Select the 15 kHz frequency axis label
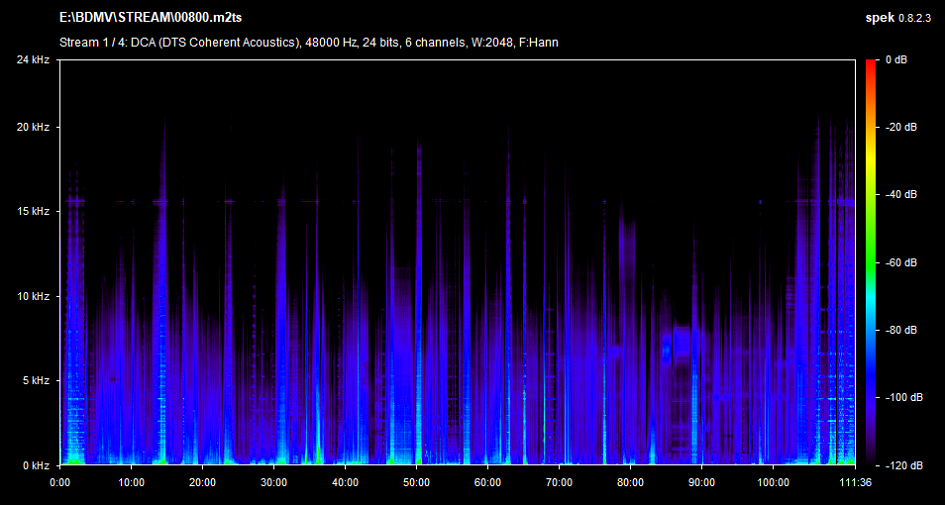The width and height of the screenshot is (945, 505). [33, 212]
